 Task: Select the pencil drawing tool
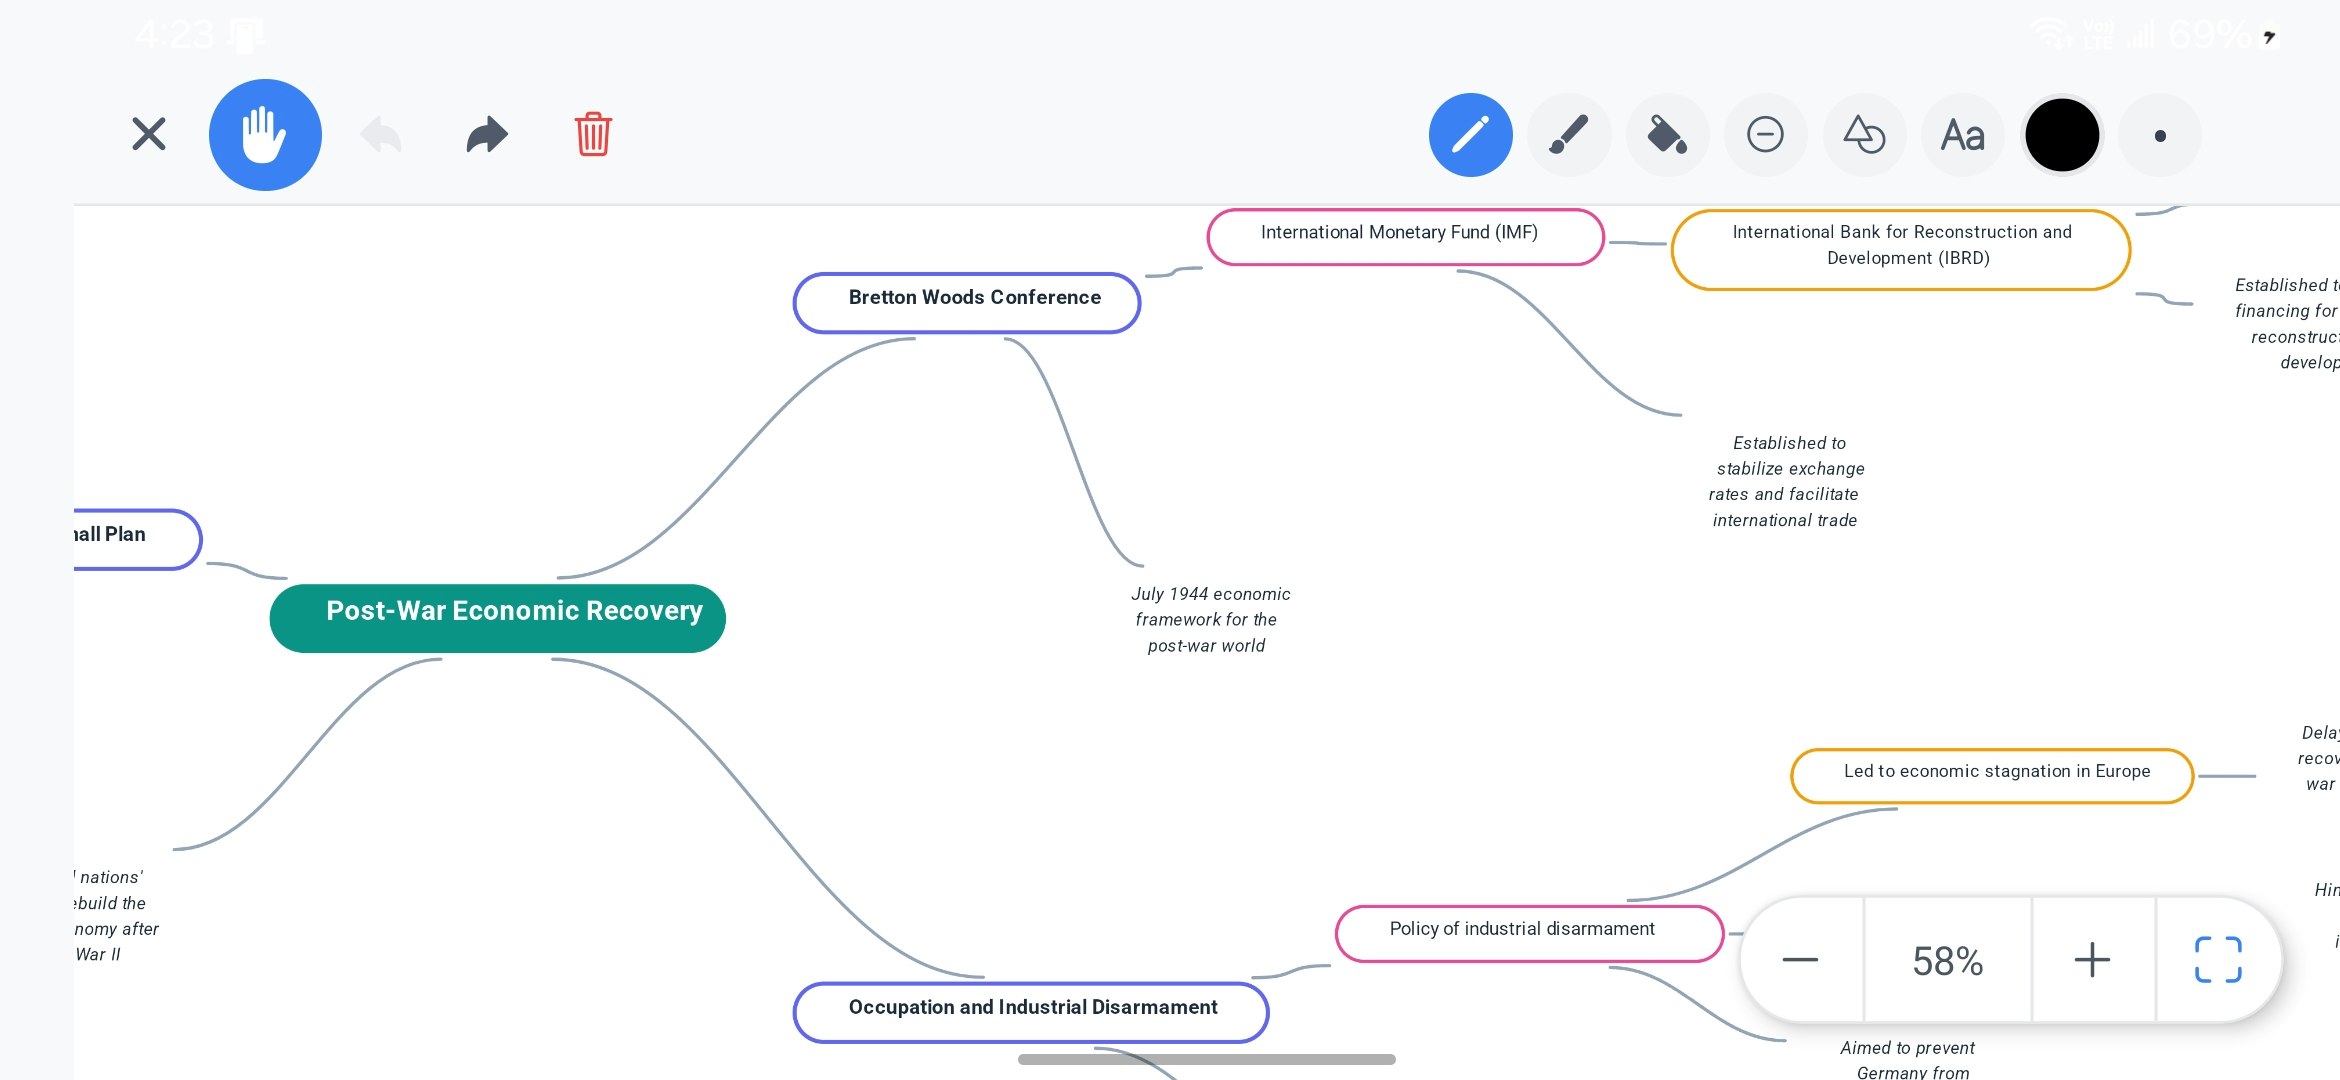[x=1470, y=135]
